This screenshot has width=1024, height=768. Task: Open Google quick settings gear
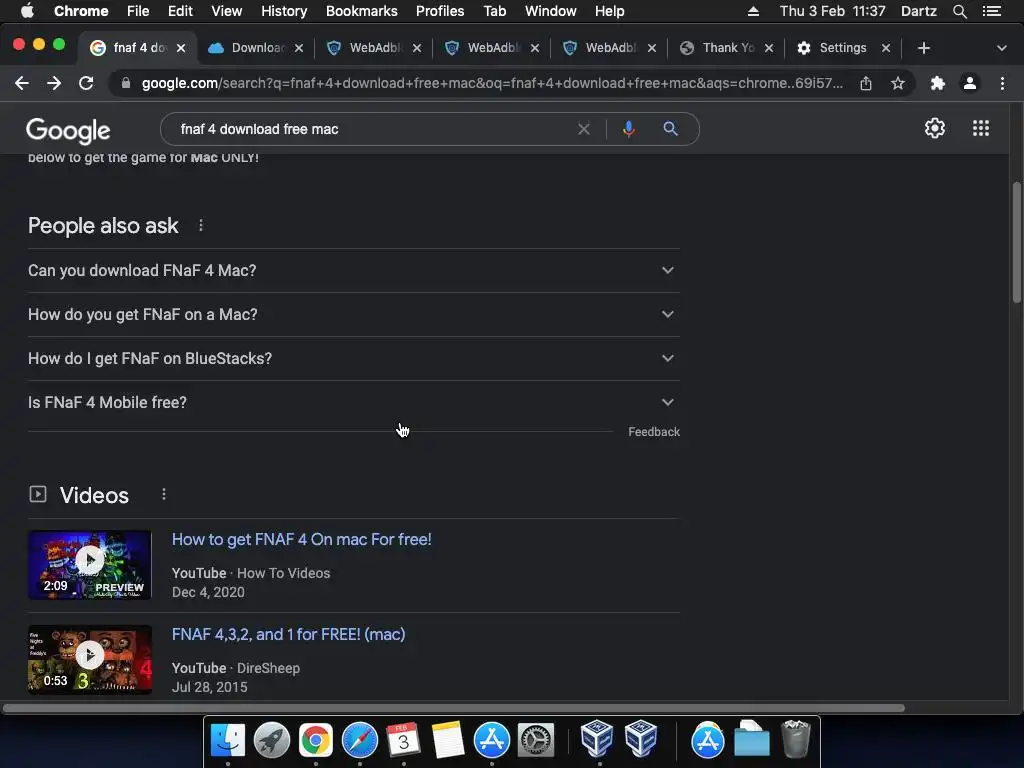(x=935, y=128)
